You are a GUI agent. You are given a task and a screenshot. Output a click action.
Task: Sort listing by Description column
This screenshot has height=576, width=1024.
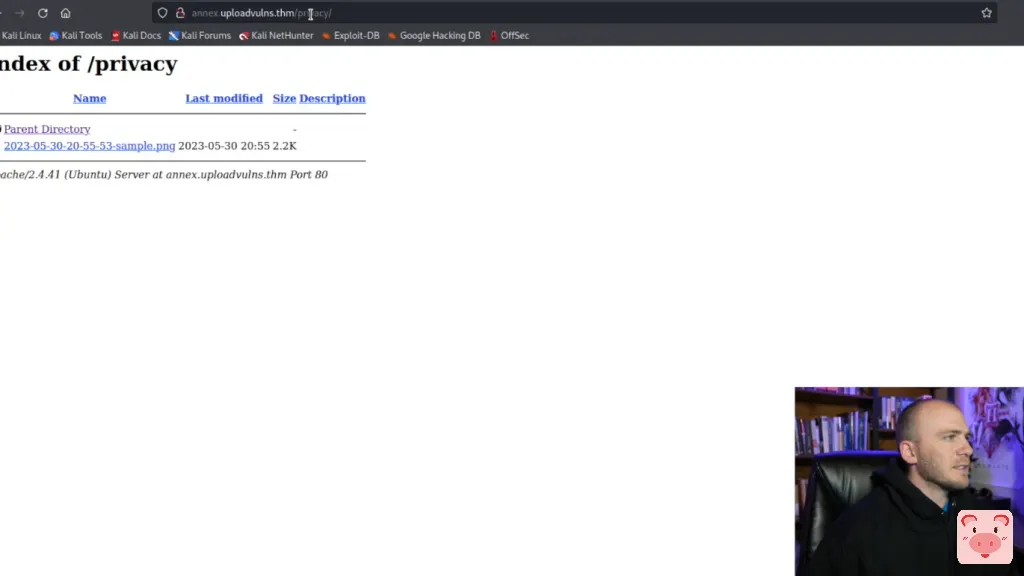pyautogui.click(x=332, y=99)
